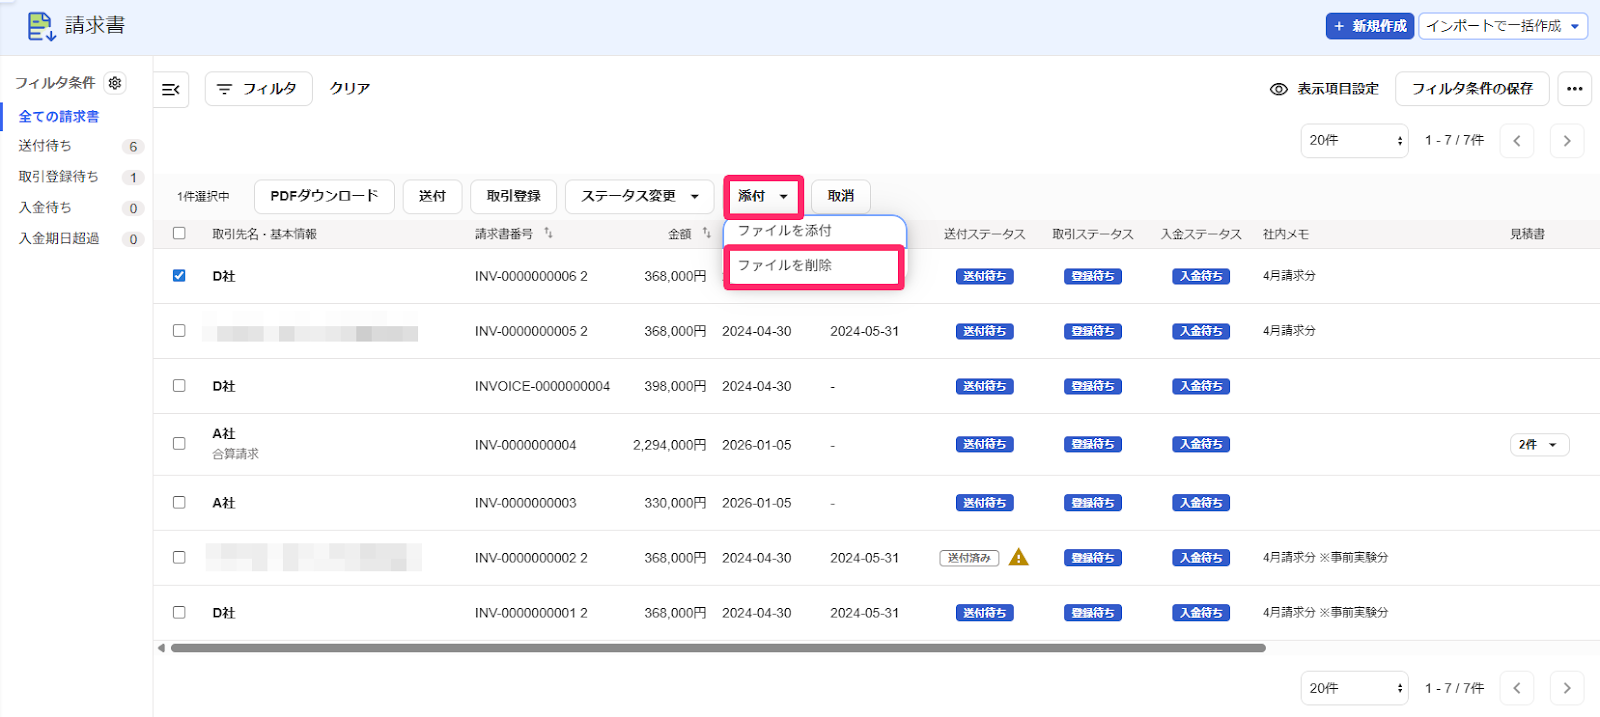Viewport: 1600px width, 717px height.
Task: Toggle the 添付 dropdown button
Action: (764, 196)
